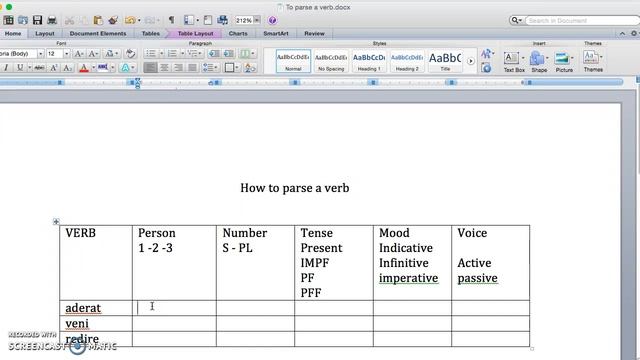
Task: Switch to the Layout tab
Action: 44,33
